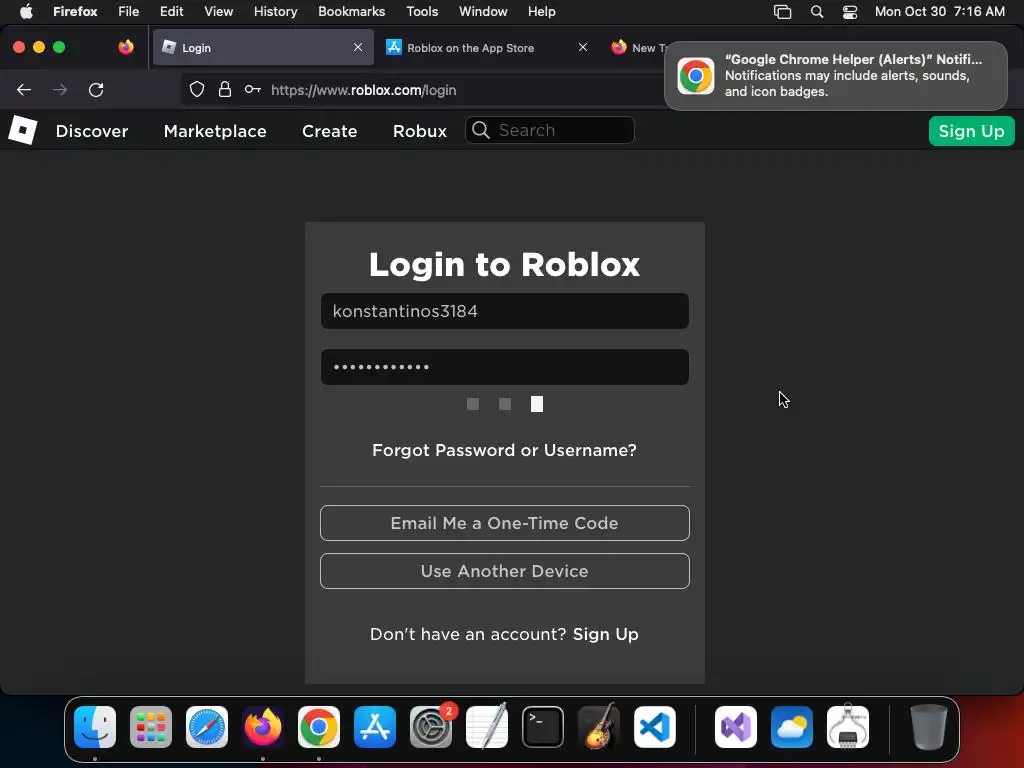Open Visual Studio from the dock
The width and height of the screenshot is (1024, 768).
[x=736, y=727]
